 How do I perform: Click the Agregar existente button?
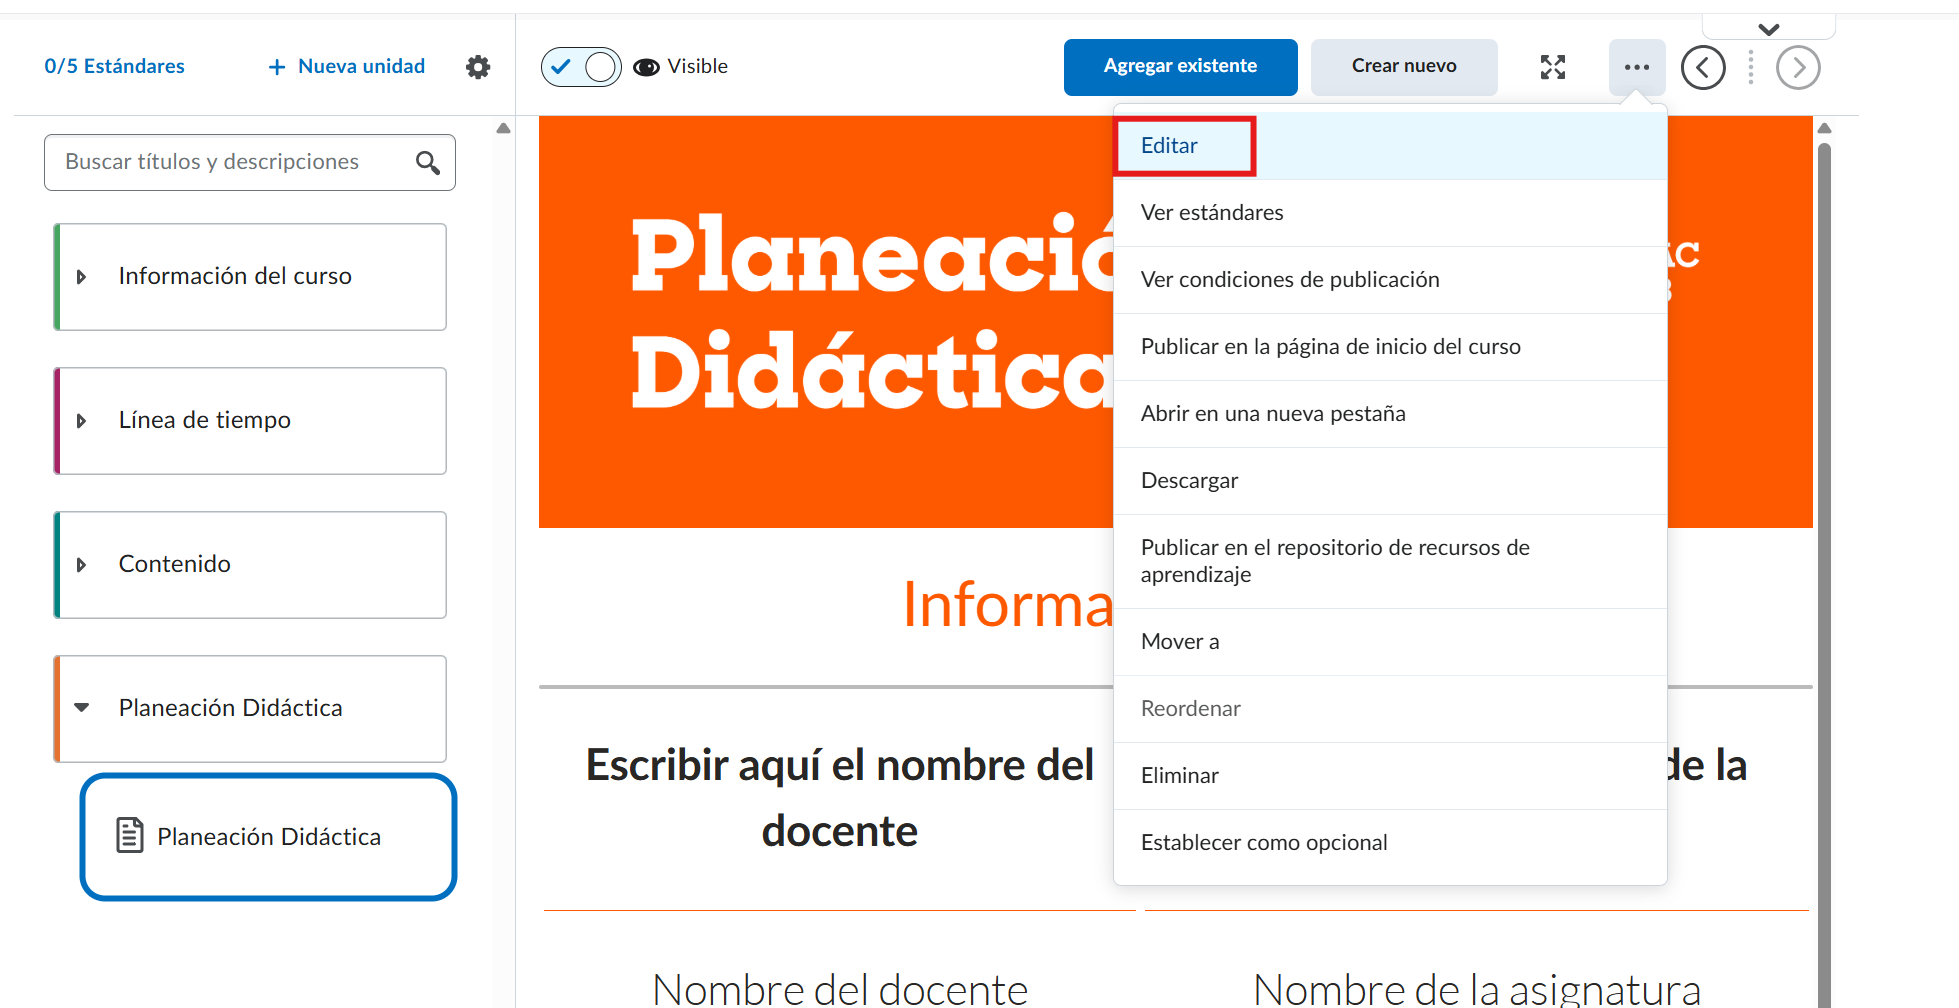(x=1180, y=67)
